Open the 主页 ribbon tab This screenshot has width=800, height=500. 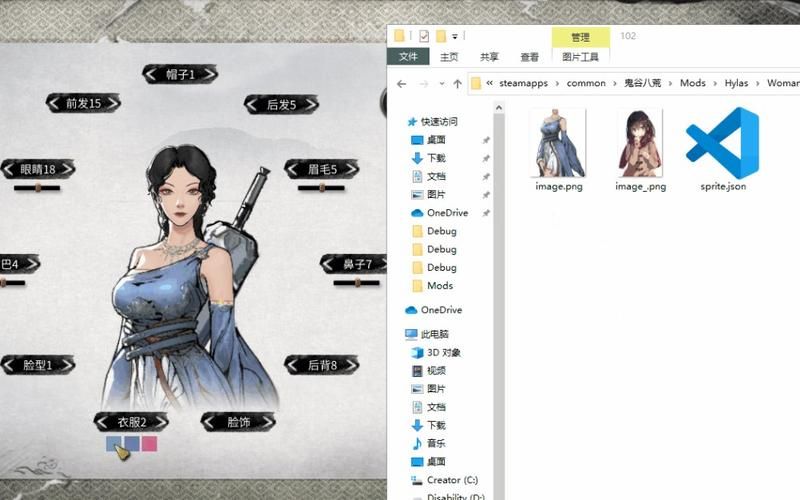449,57
